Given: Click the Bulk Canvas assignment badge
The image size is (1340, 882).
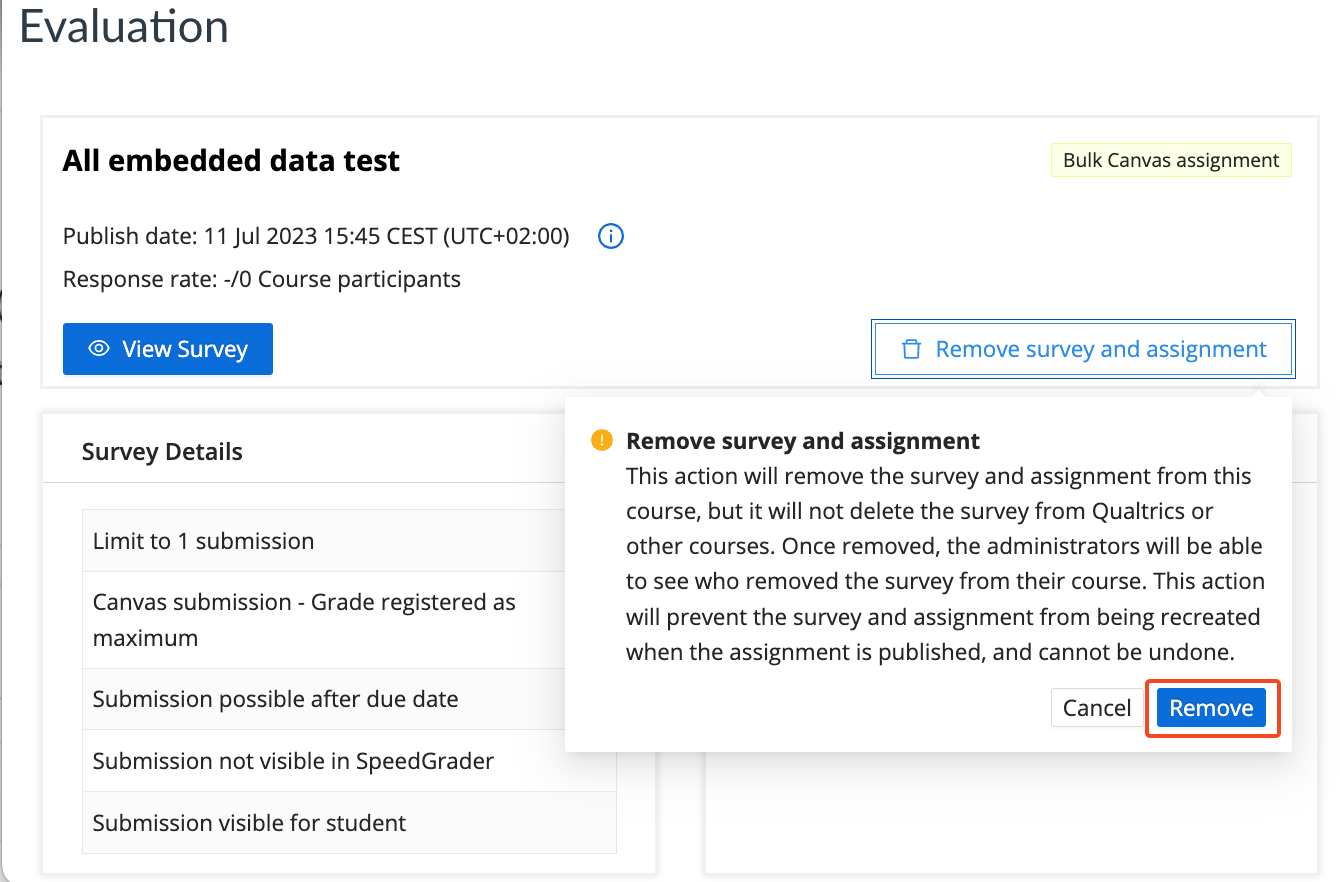Looking at the screenshot, I should pyautogui.click(x=1170, y=160).
